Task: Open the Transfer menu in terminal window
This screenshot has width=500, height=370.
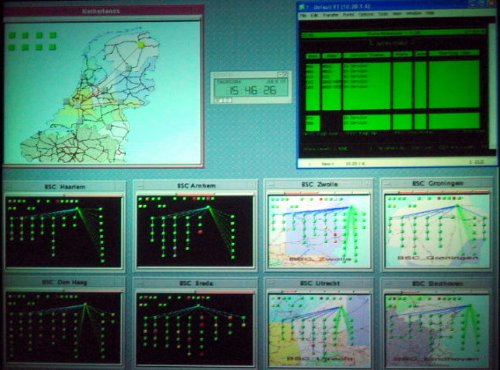Action: click(x=330, y=15)
